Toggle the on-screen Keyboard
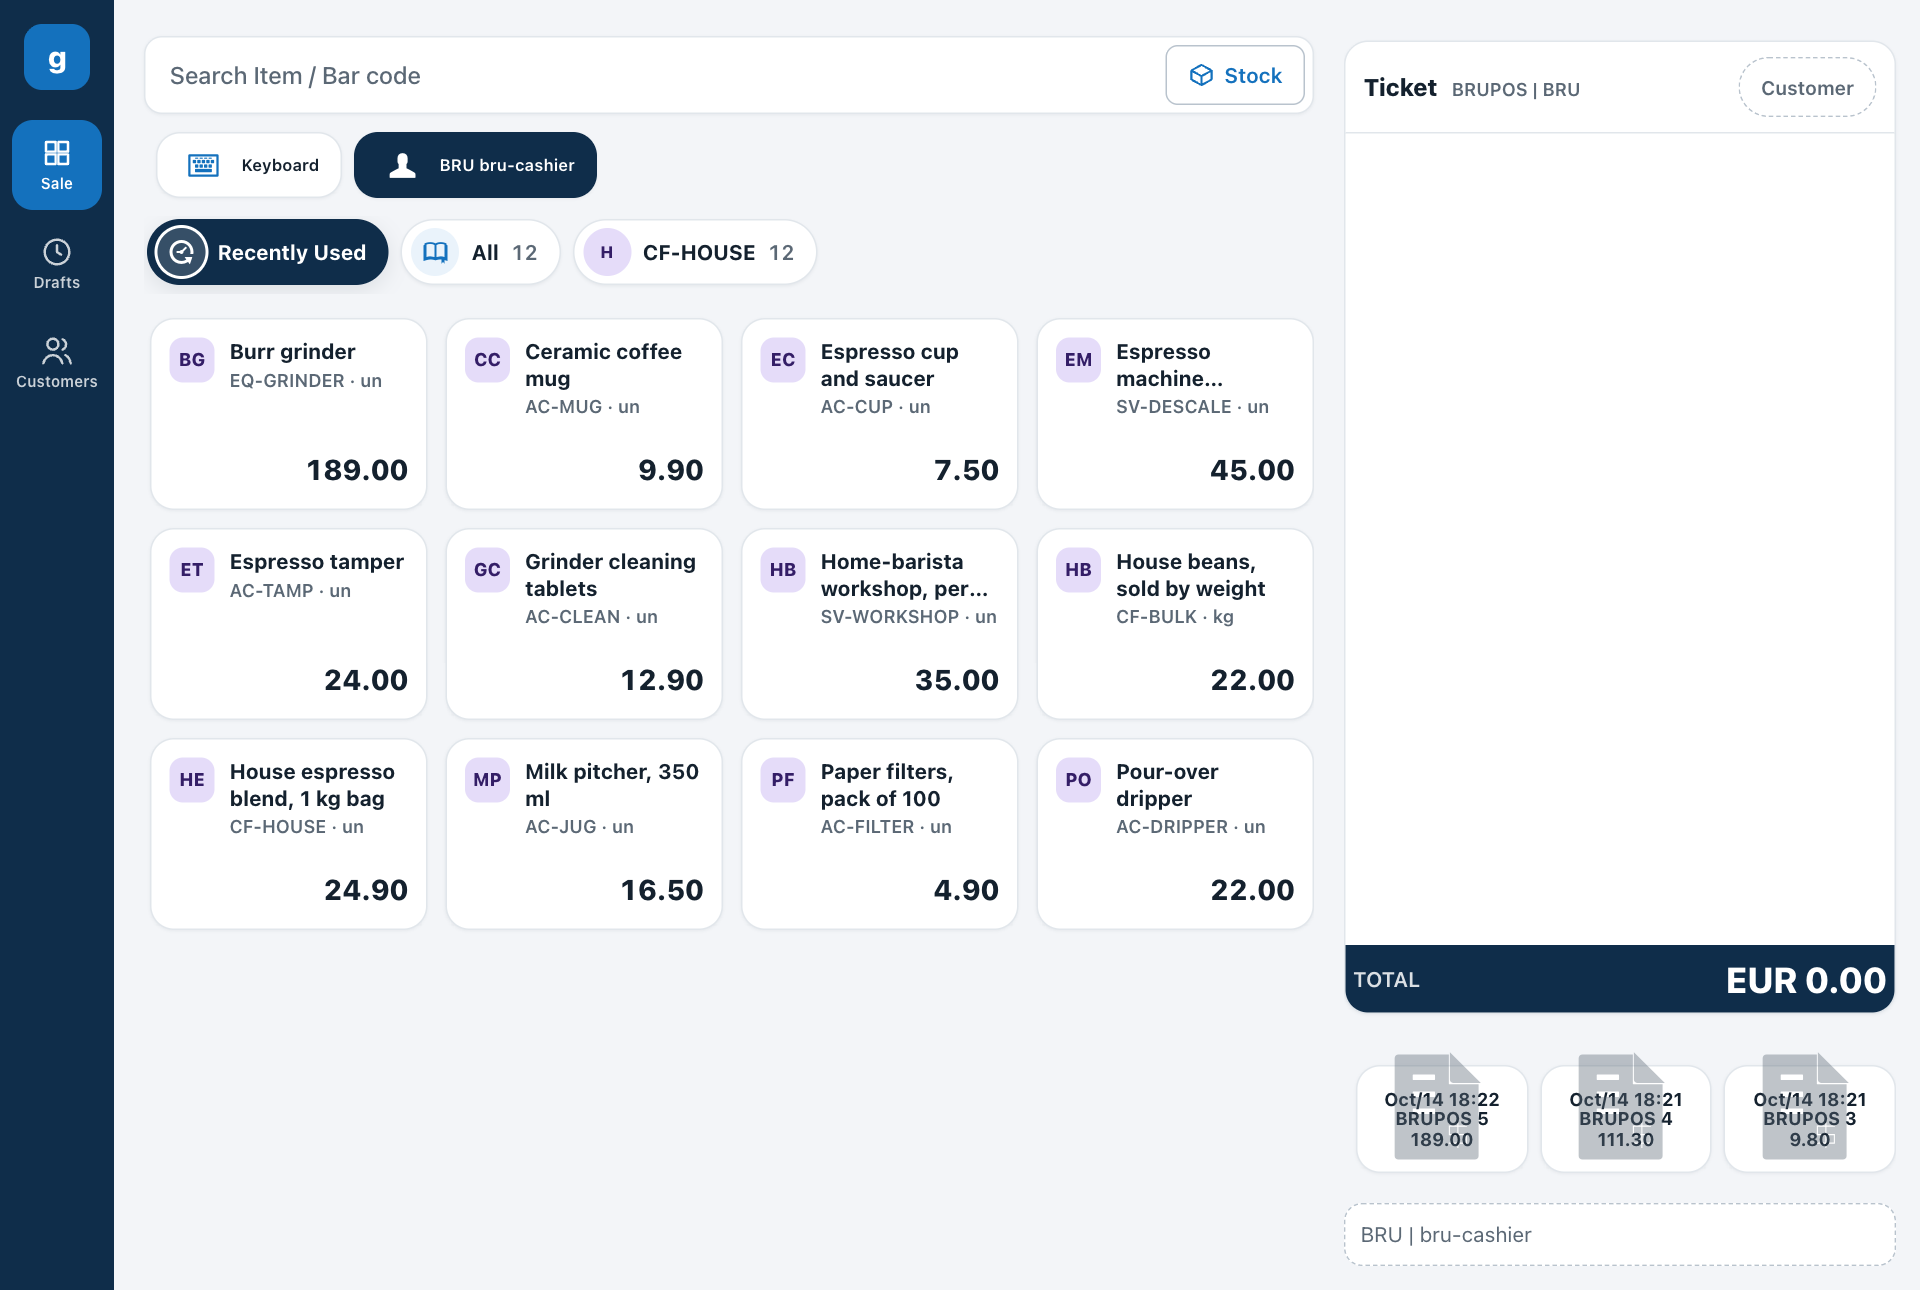 249,165
